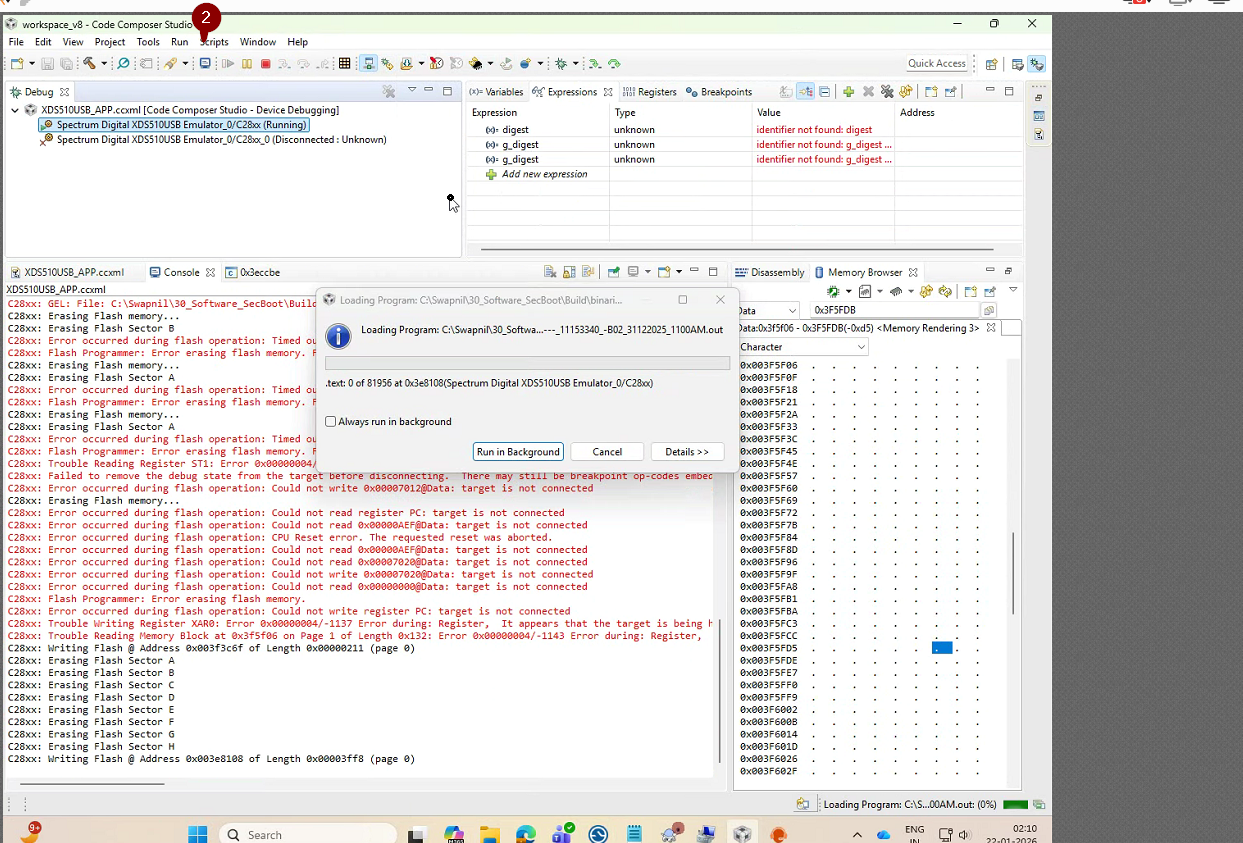
Task: Click the red Terminate debug icon
Action: click(266, 64)
